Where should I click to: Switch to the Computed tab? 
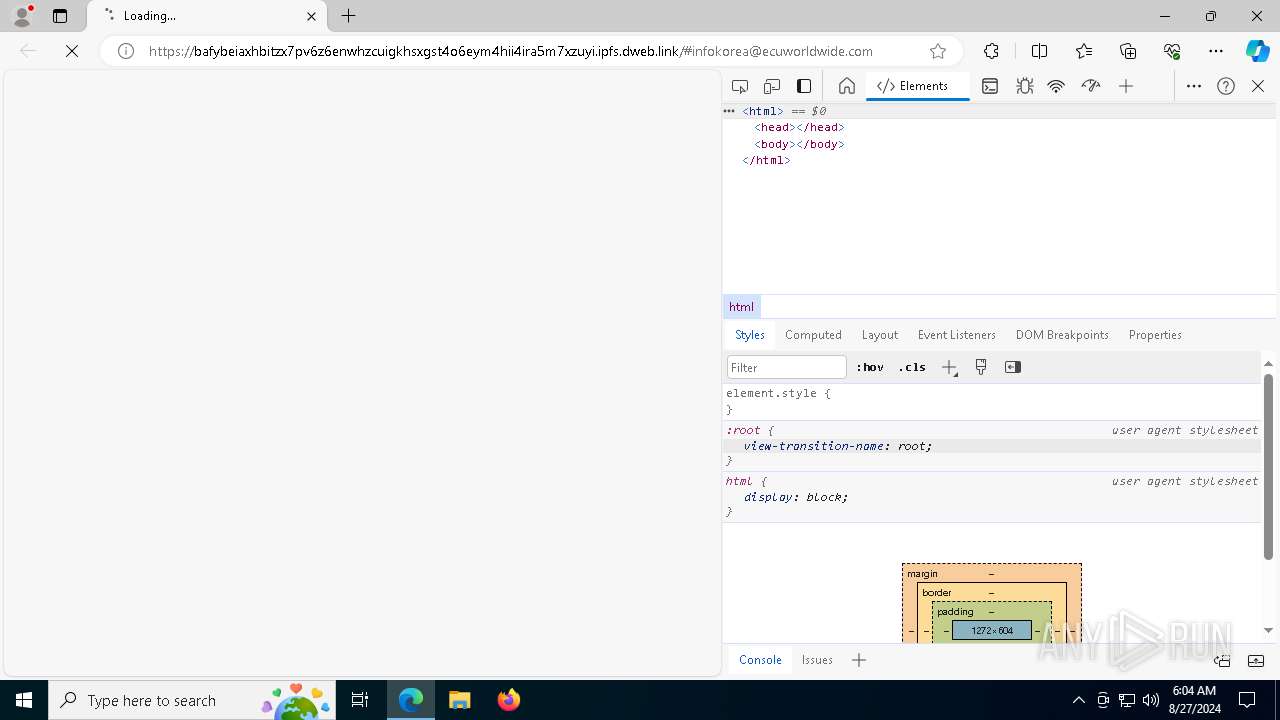[x=813, y=335]
